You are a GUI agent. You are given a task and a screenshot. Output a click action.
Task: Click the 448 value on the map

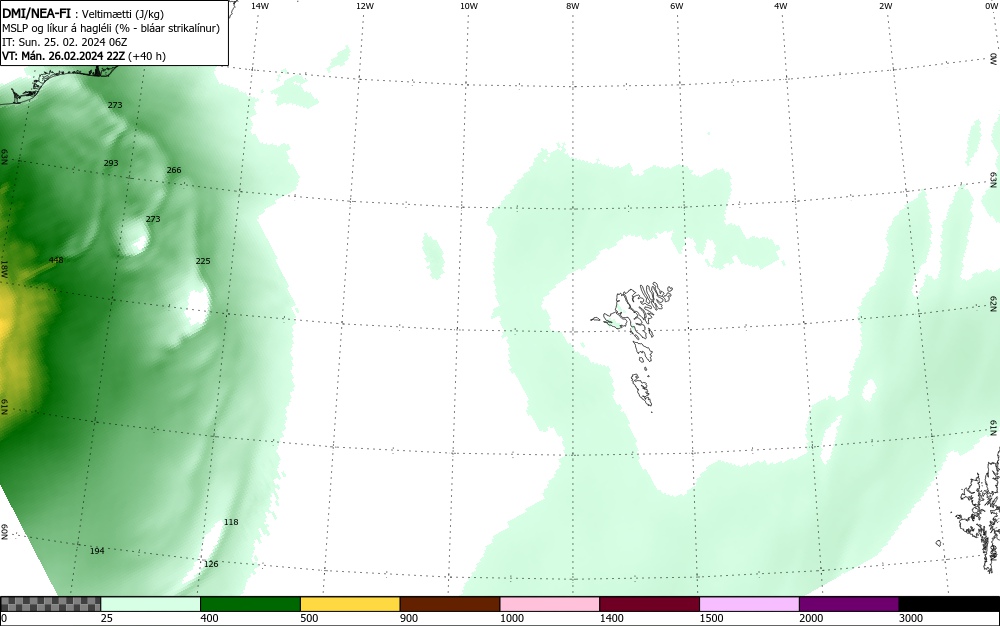click(x=56, y=260)
